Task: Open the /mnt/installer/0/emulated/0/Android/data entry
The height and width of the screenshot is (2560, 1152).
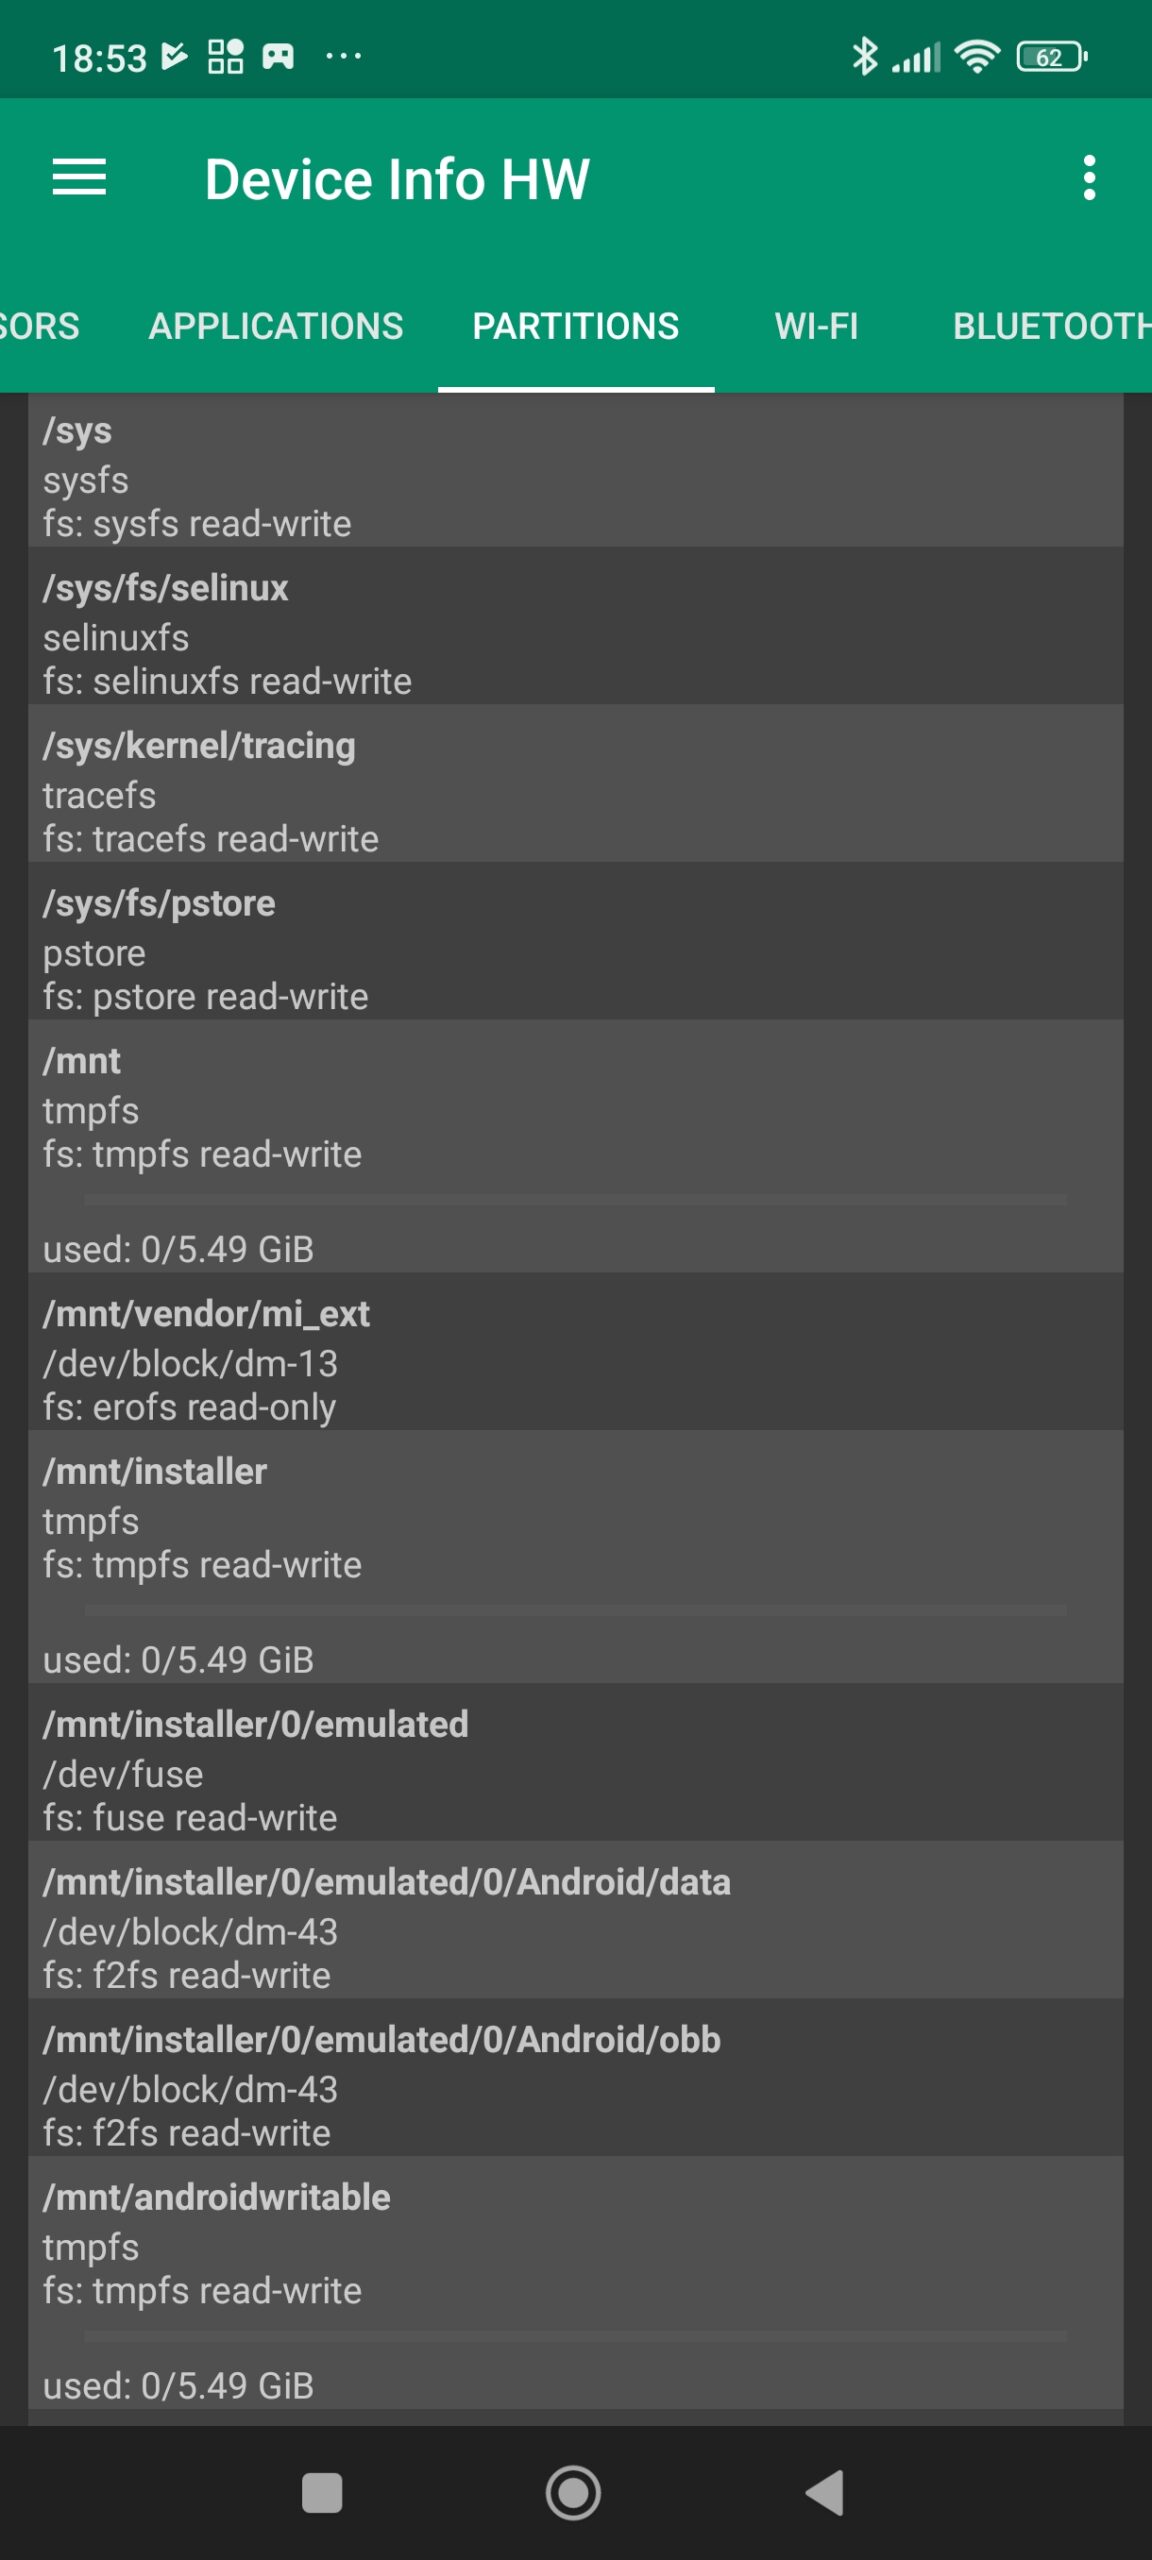Action: (575, 1928)
